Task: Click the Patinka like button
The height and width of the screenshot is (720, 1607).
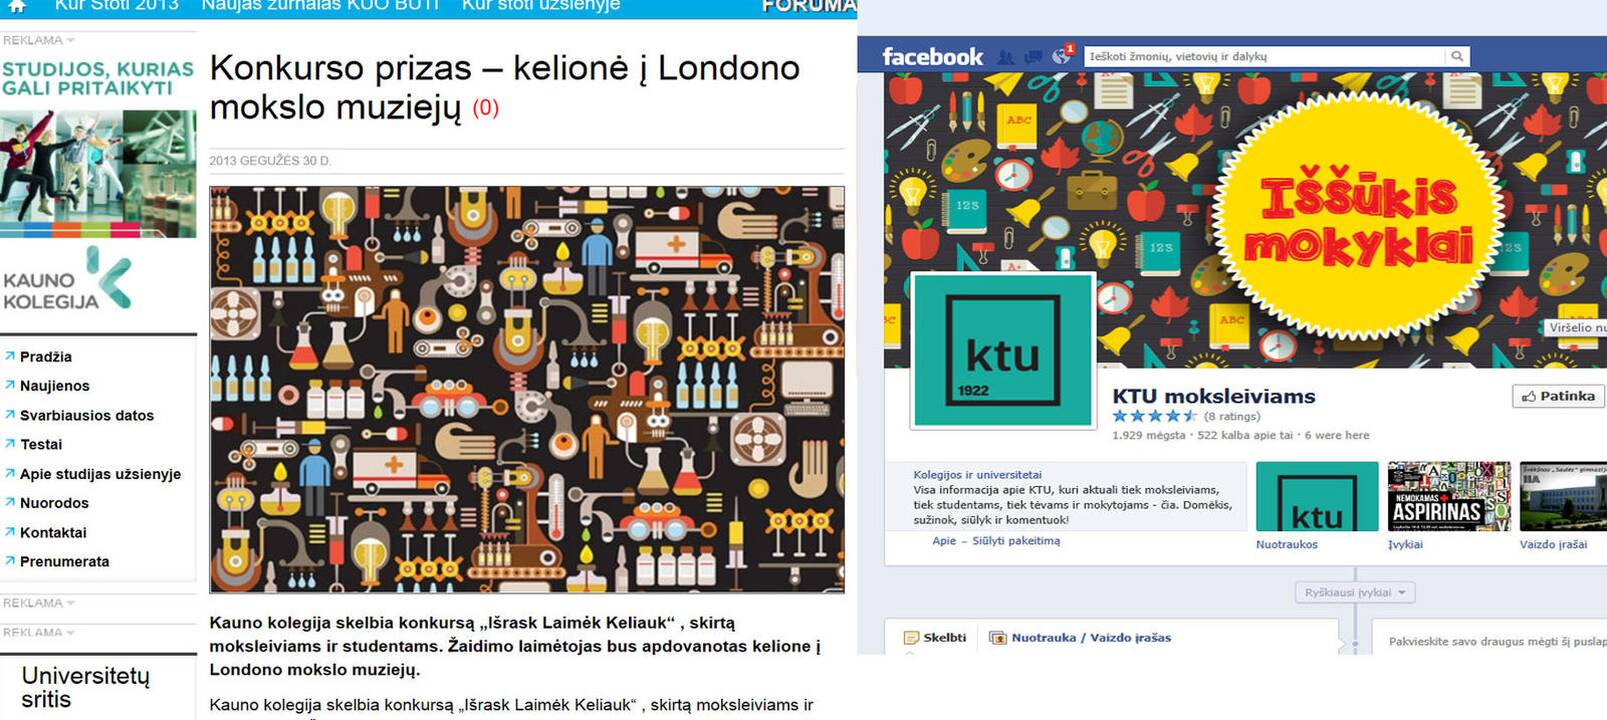Action: 1558,396
